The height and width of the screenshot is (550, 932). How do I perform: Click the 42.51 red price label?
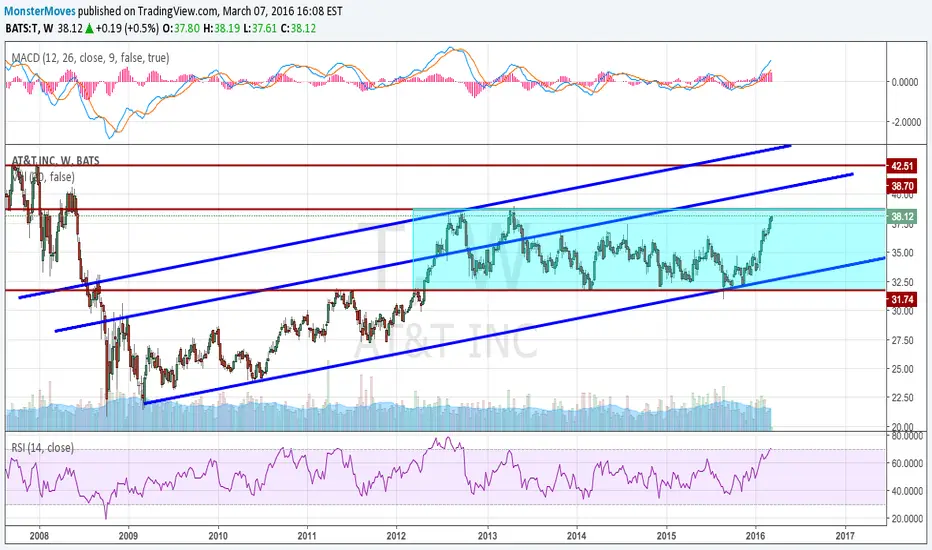click(x=902, y=166)
